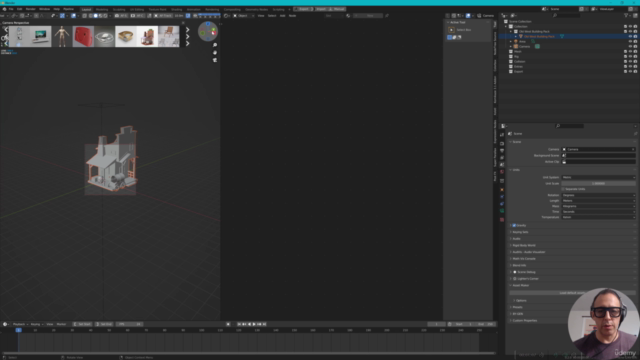Jump to the timeline end frame
640x360 pixels.
pos(264,324)
